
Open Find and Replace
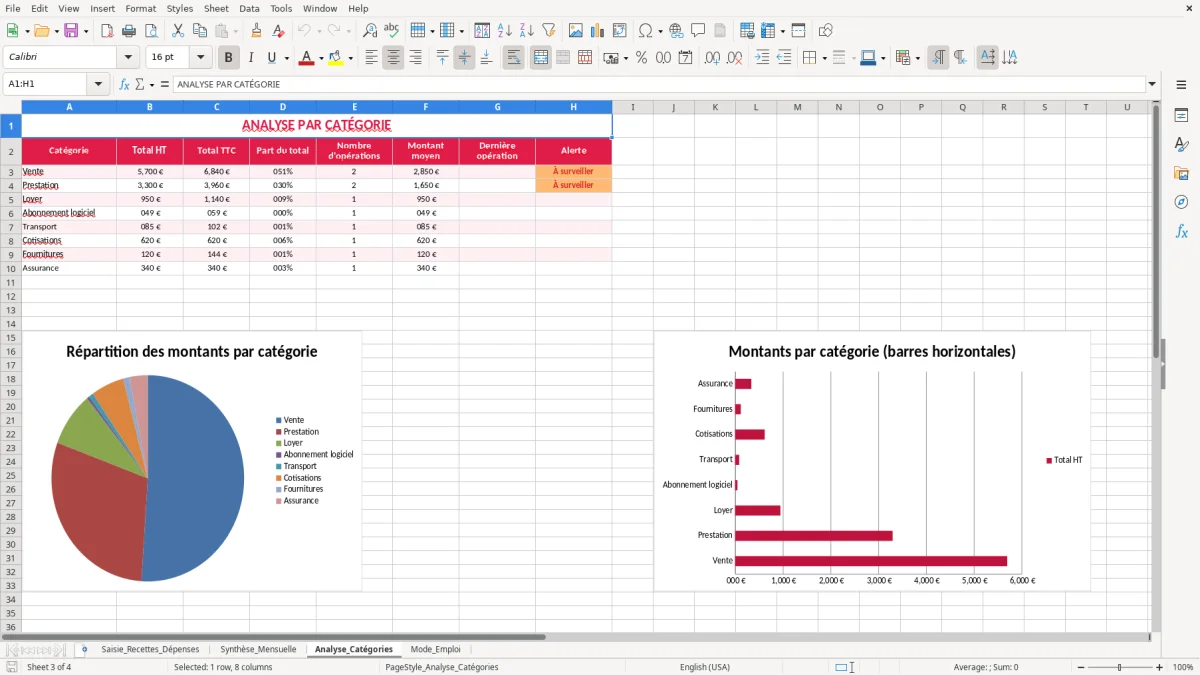coord(370,31)
